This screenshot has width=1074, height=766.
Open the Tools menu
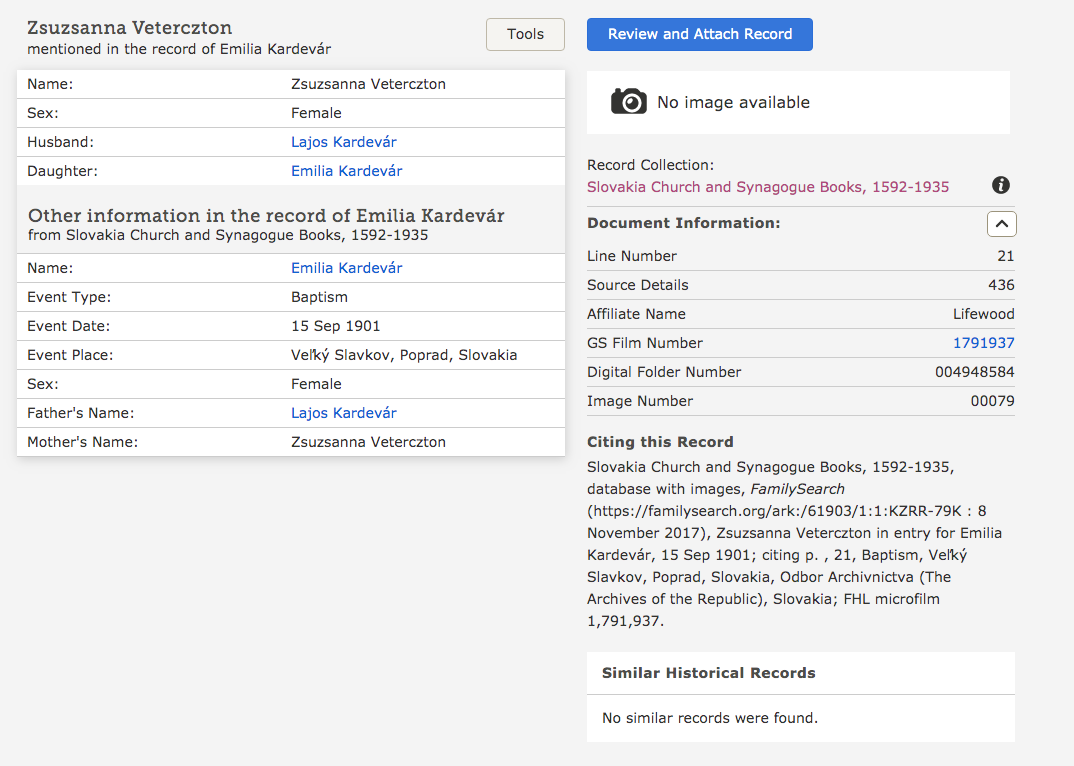pyautogui.click(x=525, y=34)
